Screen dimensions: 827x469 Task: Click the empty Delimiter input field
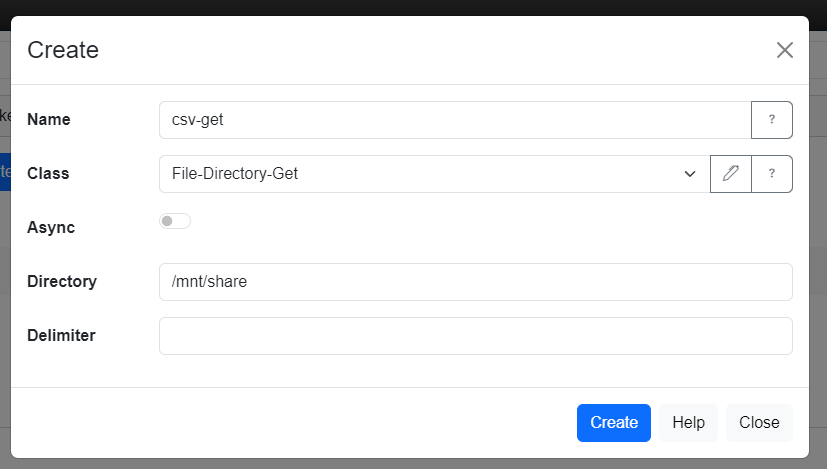pyautogui.click(x=475, y=336)
